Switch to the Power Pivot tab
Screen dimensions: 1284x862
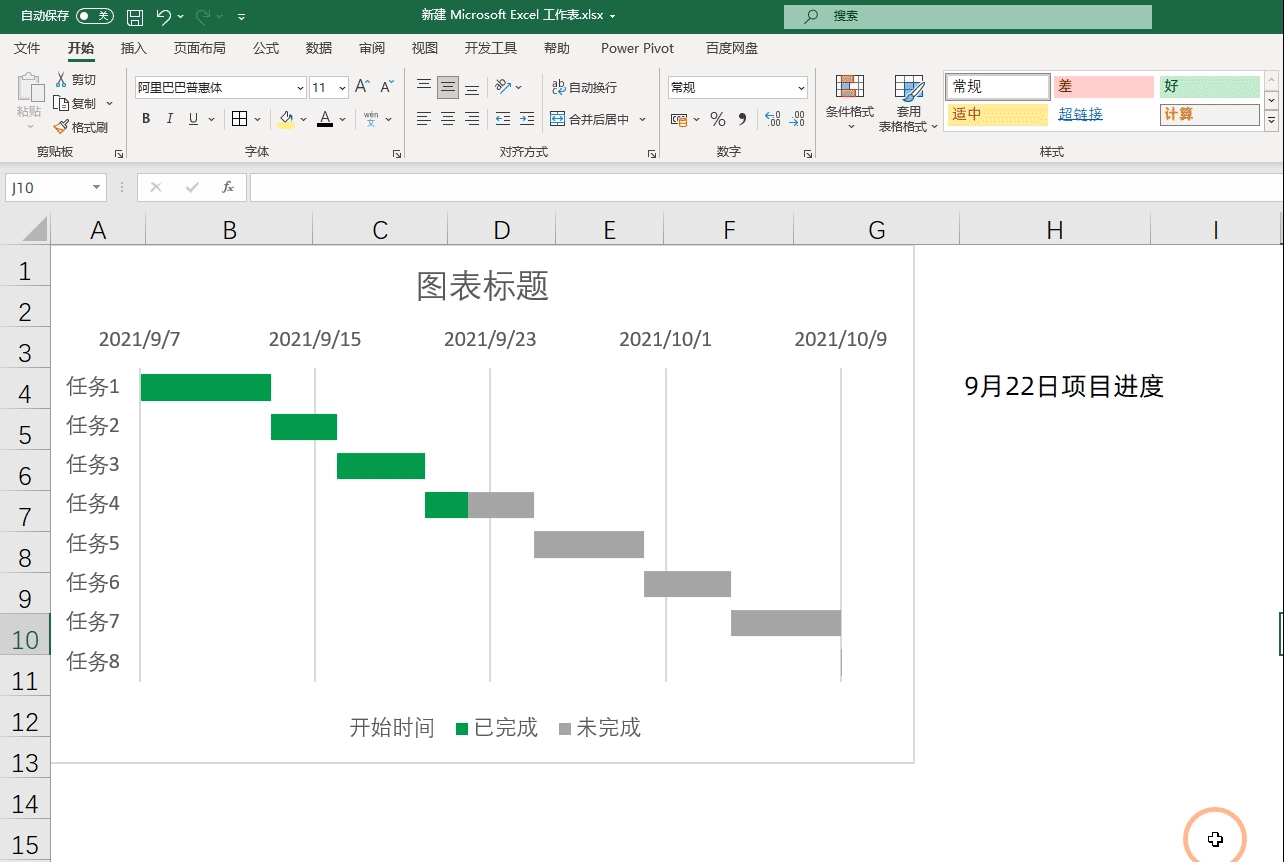pyautogui.click(x=637, y=48)
